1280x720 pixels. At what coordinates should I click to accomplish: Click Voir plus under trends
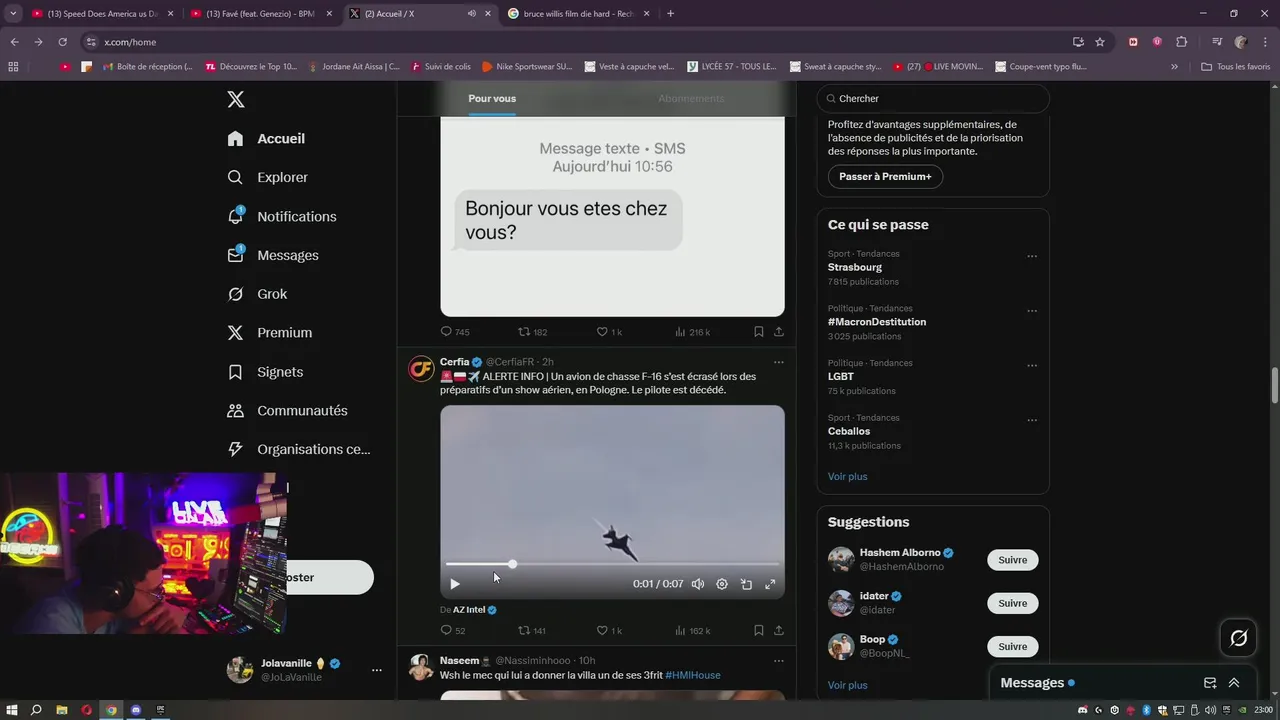pos(848,476)
